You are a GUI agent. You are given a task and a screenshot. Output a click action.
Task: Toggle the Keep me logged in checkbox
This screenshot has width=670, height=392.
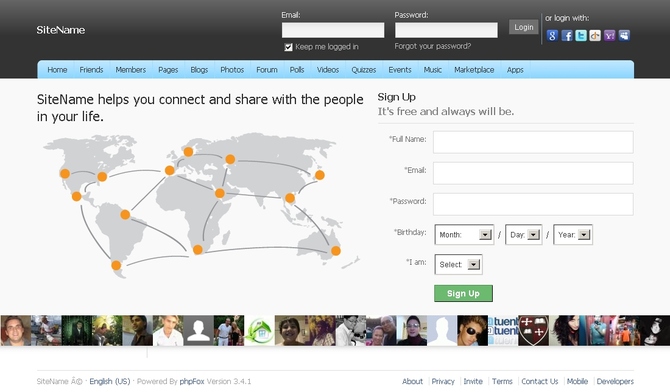point(288,47)
